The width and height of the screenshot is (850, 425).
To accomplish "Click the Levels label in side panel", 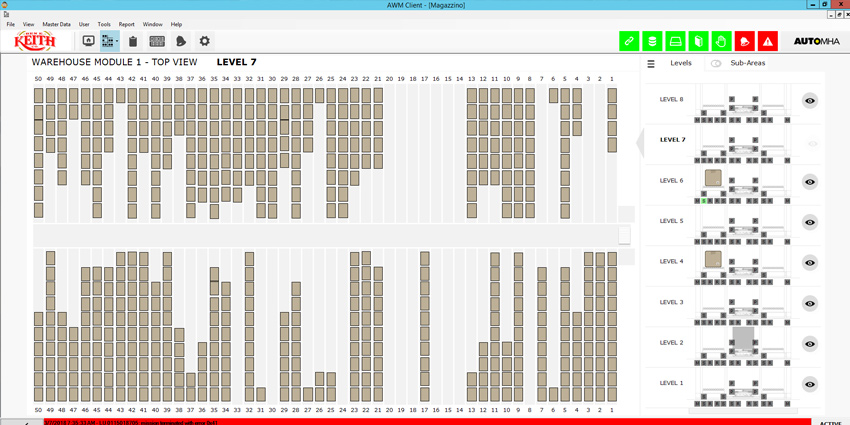I will 681,63.
